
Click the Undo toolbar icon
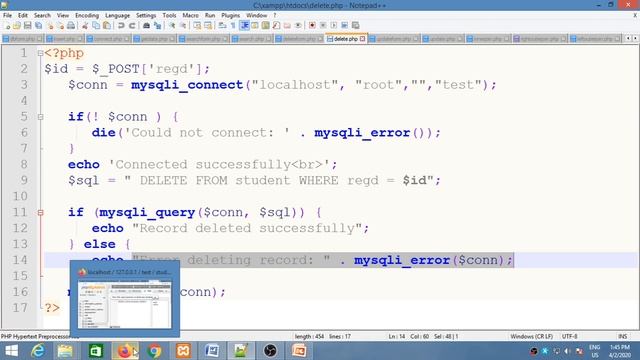pyautogui.click(x=121, y=26)
